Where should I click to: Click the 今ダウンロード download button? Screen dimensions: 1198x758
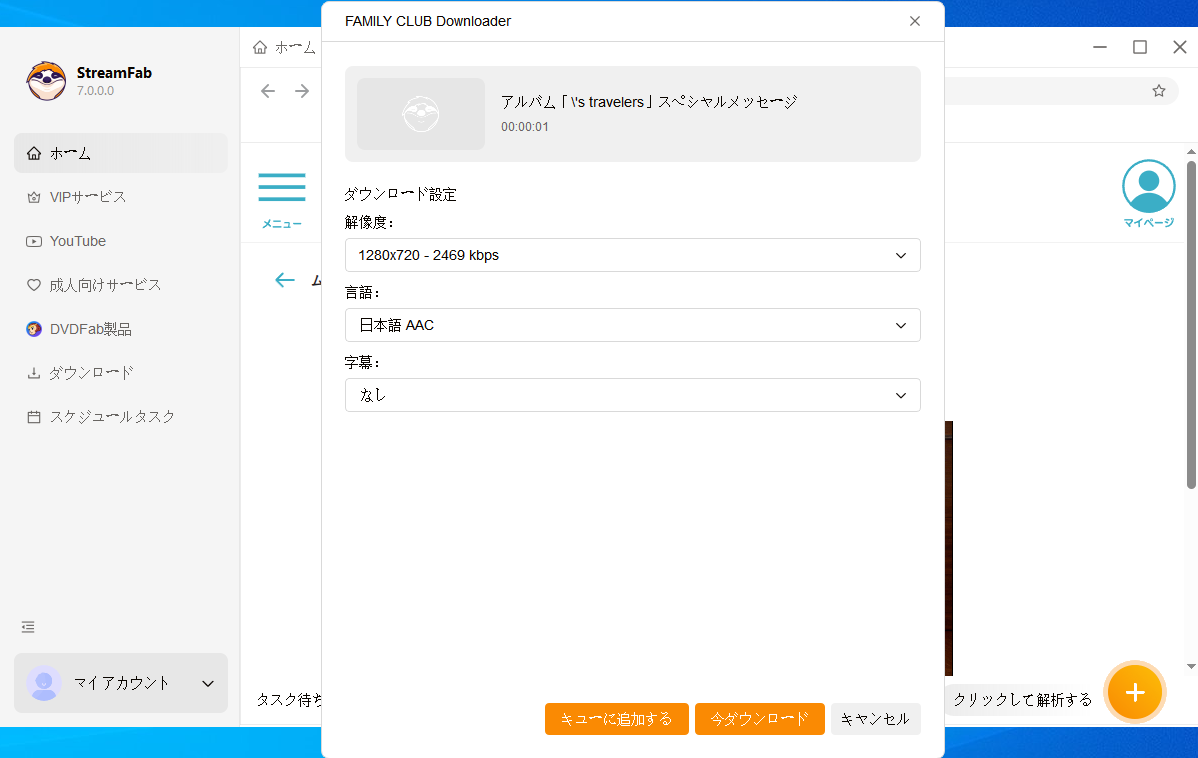[x=759, y=718]
